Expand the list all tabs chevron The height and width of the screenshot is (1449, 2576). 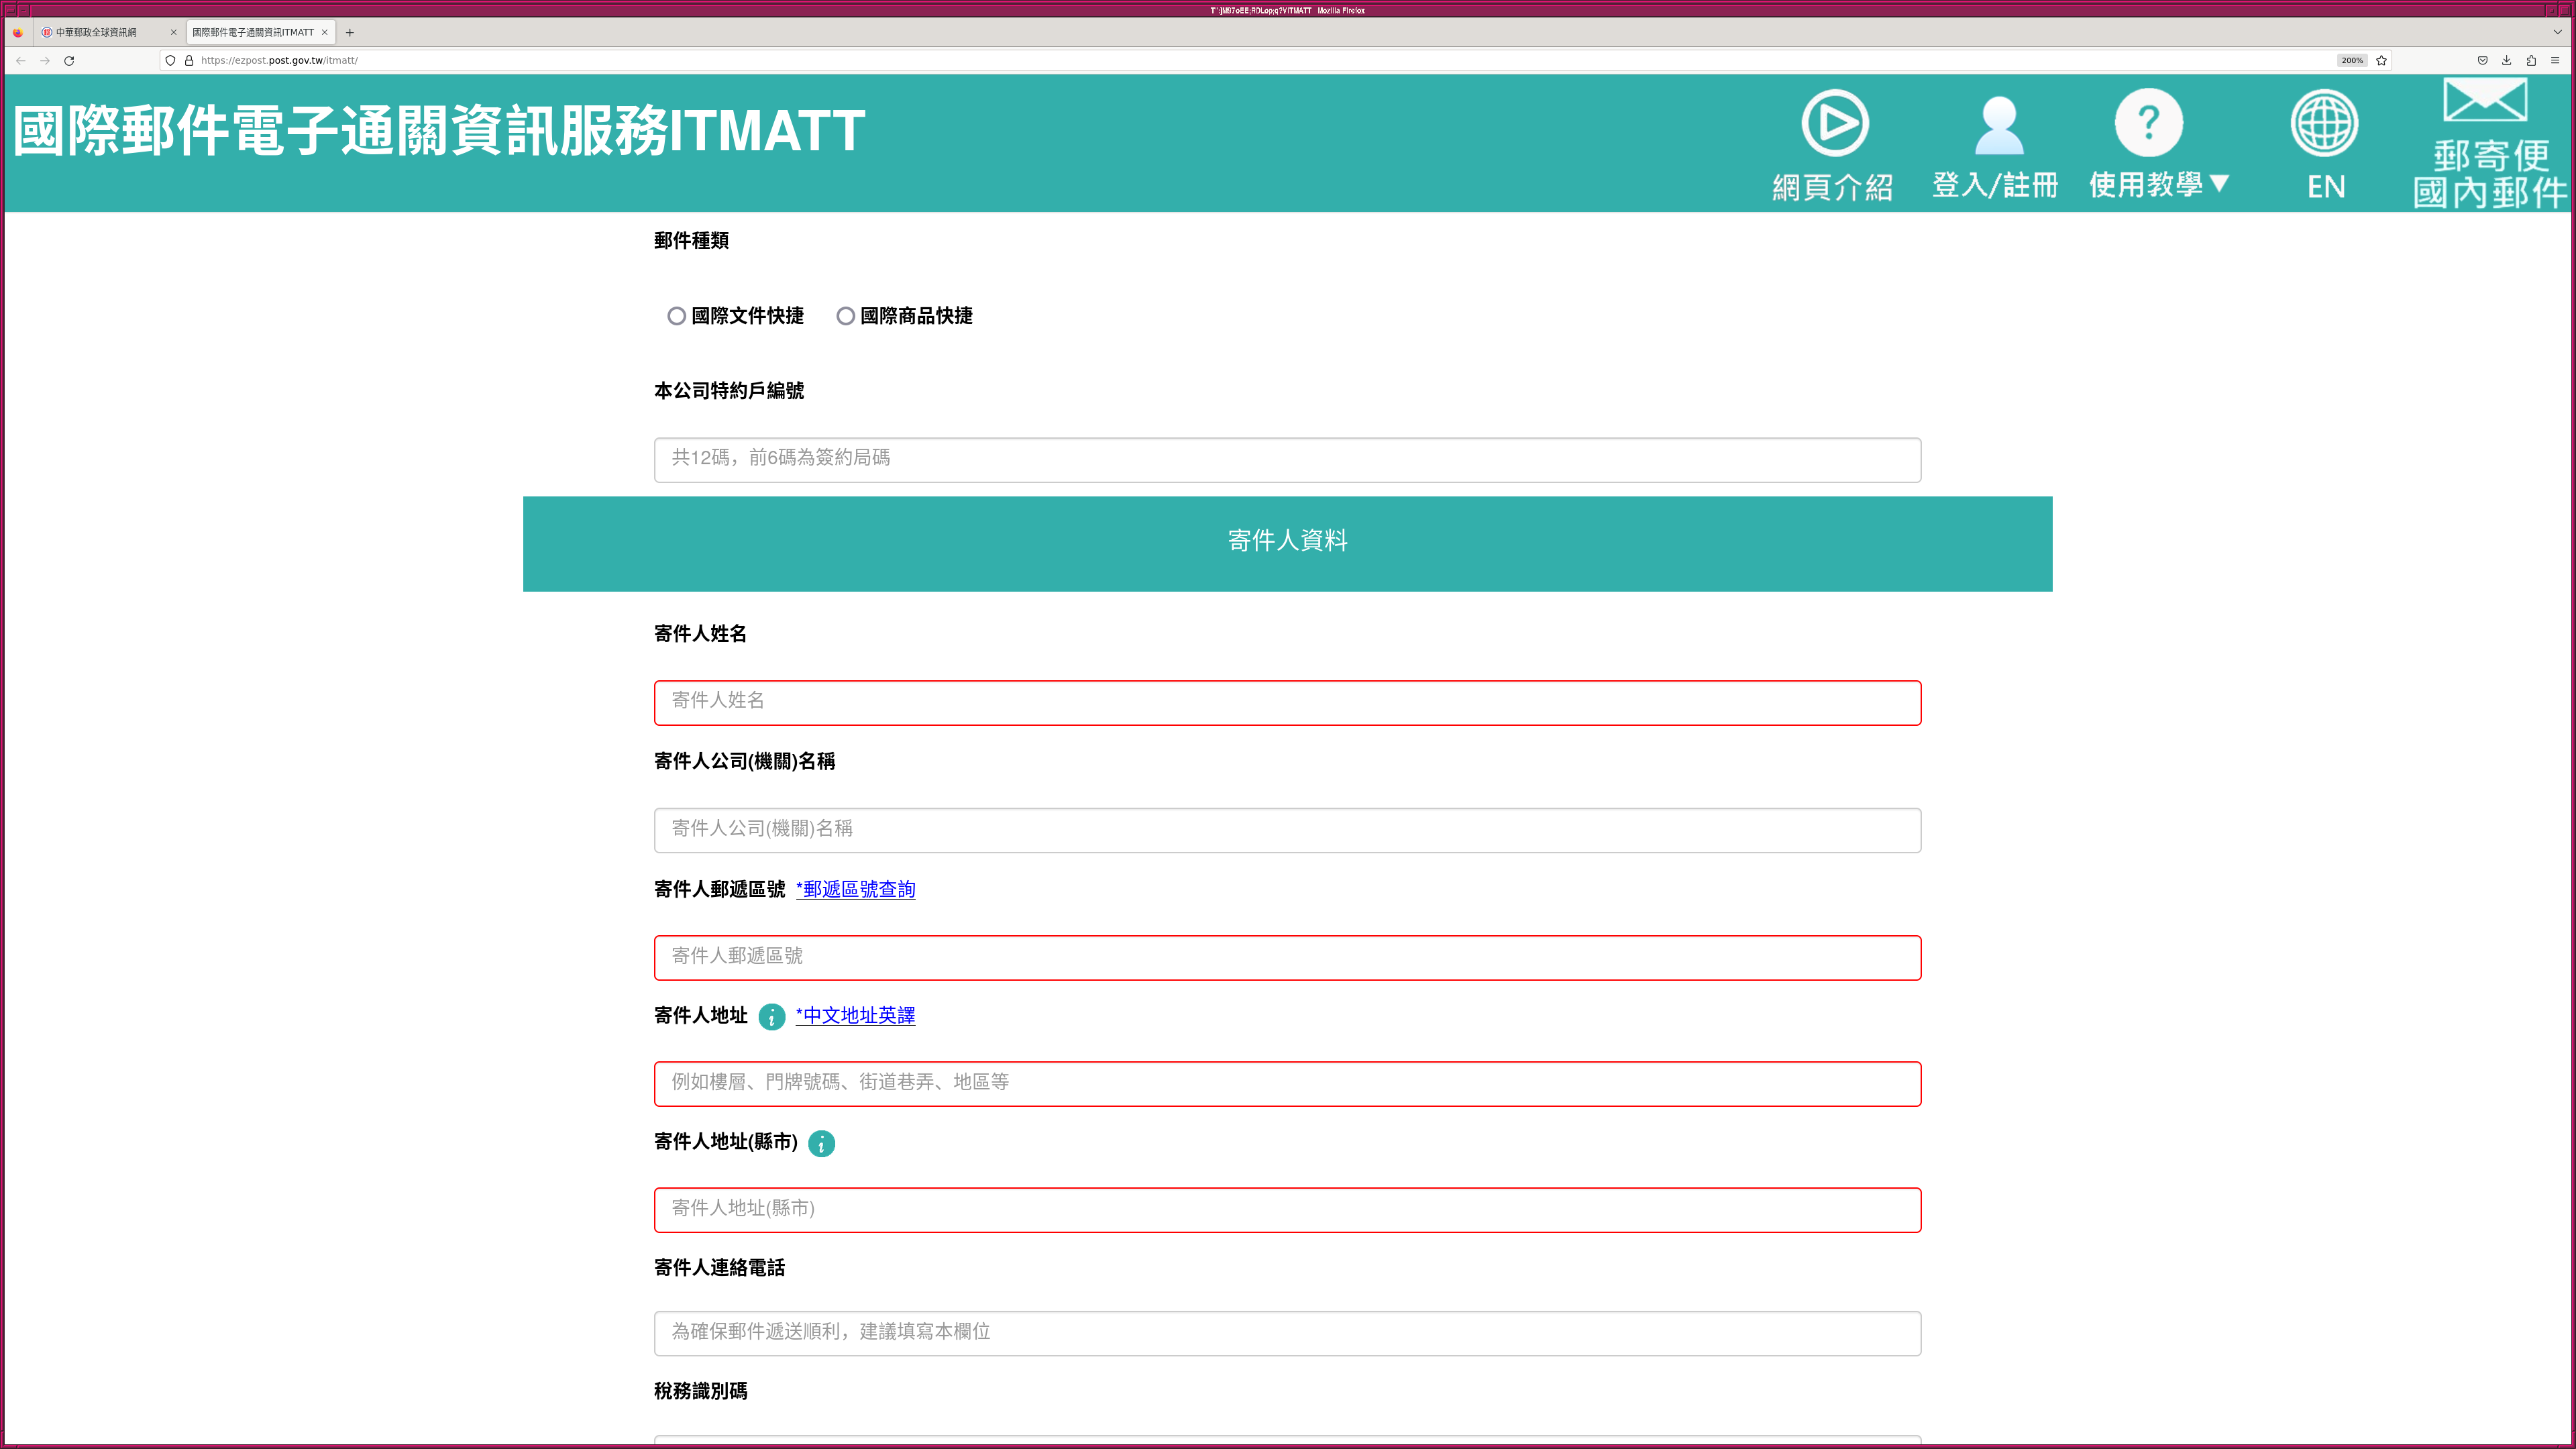2557,32
